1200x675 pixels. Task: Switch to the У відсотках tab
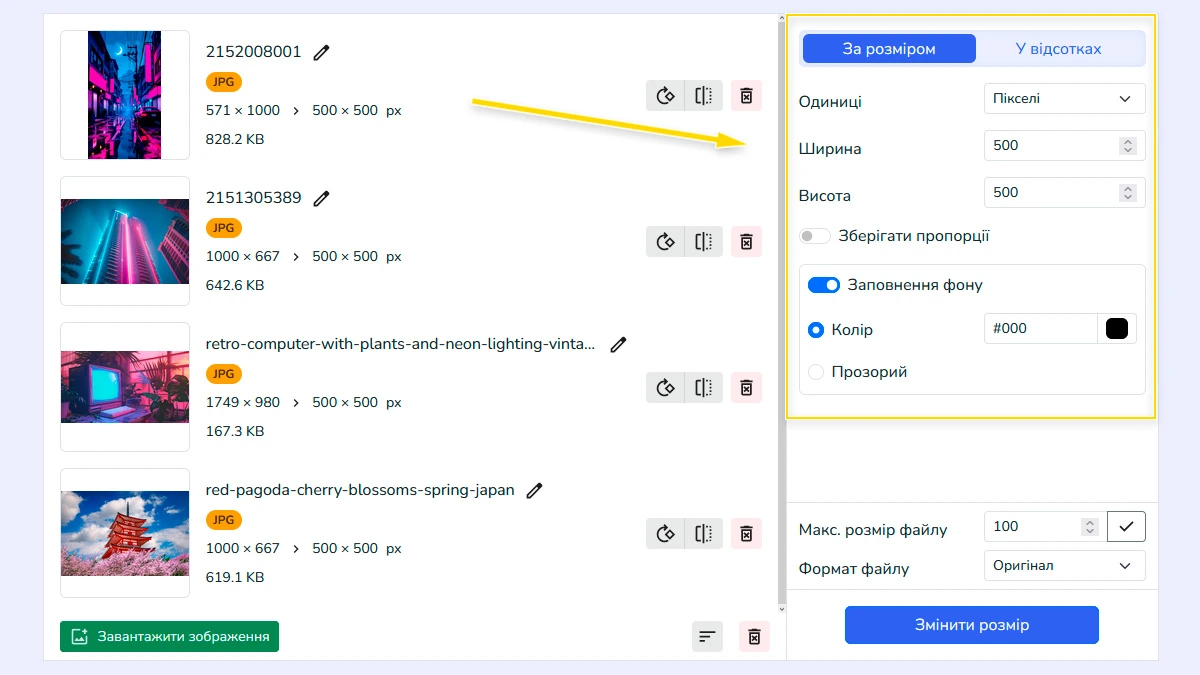point(1058,49)
